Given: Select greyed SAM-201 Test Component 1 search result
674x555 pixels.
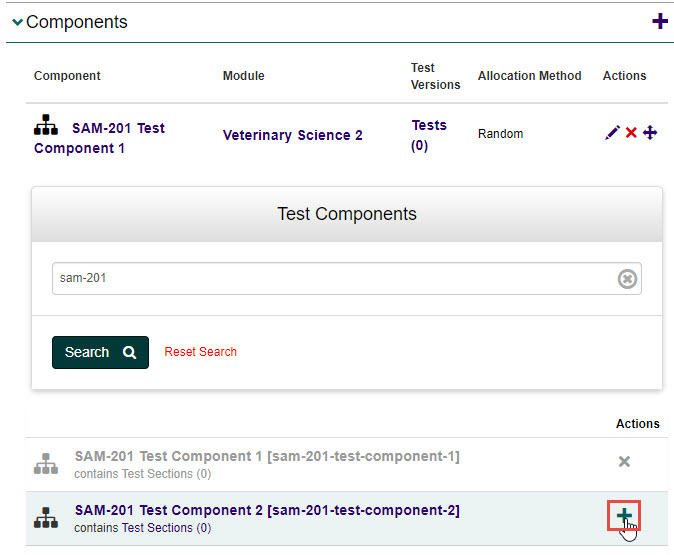Looking at the screenshot, I should click(267, 456).
